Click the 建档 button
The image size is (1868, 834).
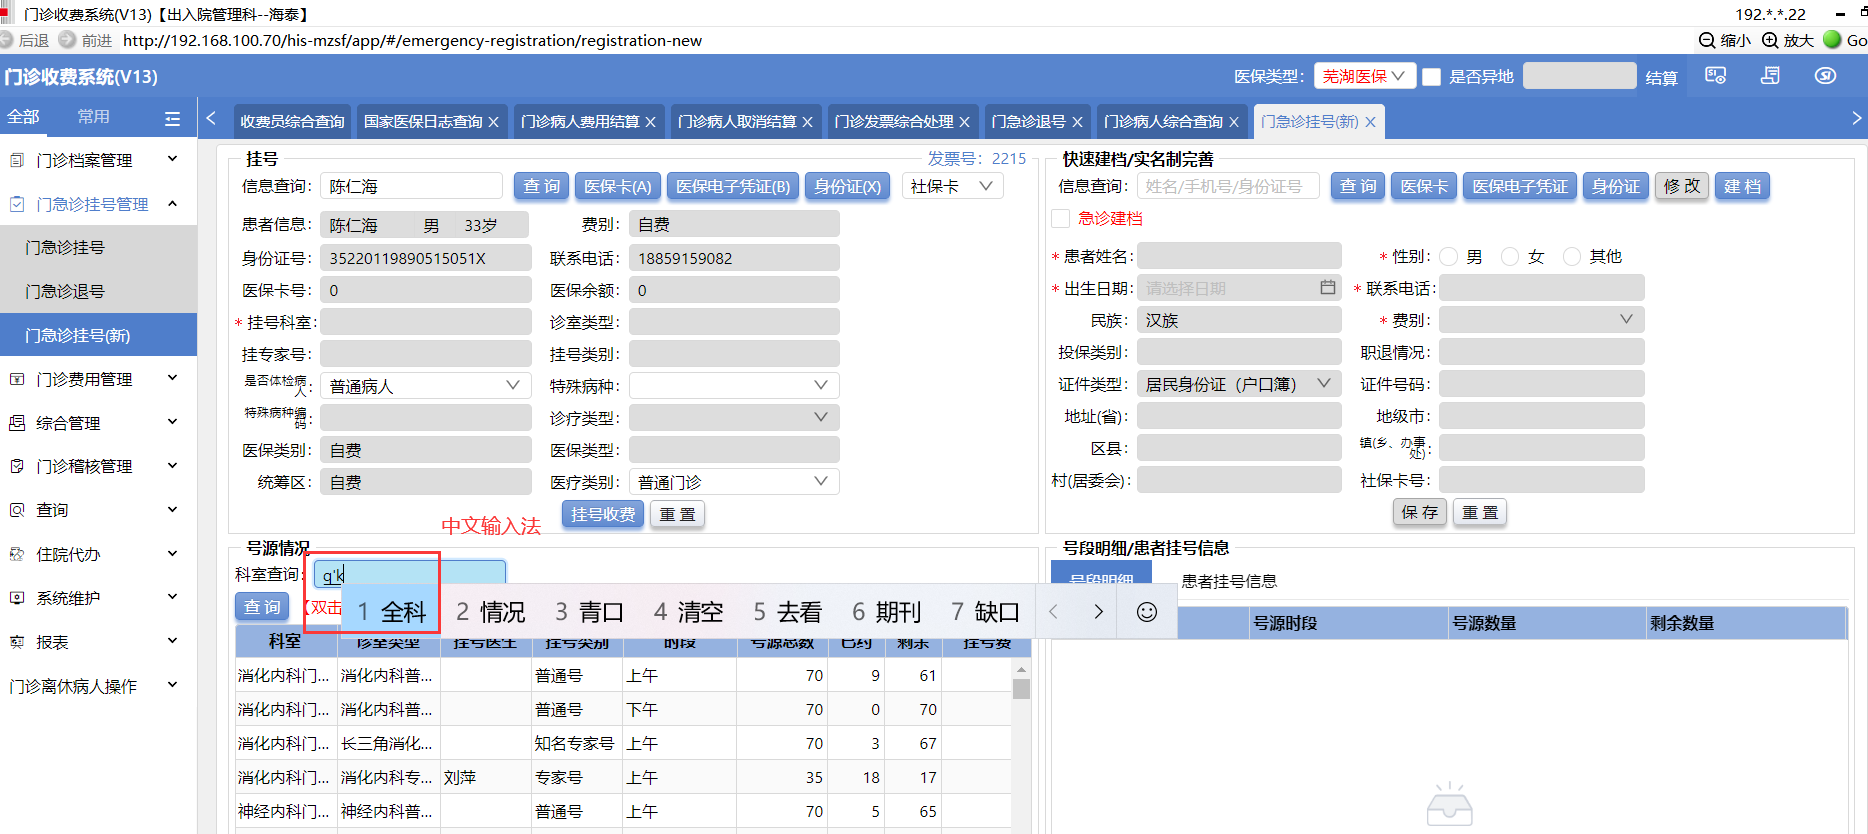[1742, 186]
